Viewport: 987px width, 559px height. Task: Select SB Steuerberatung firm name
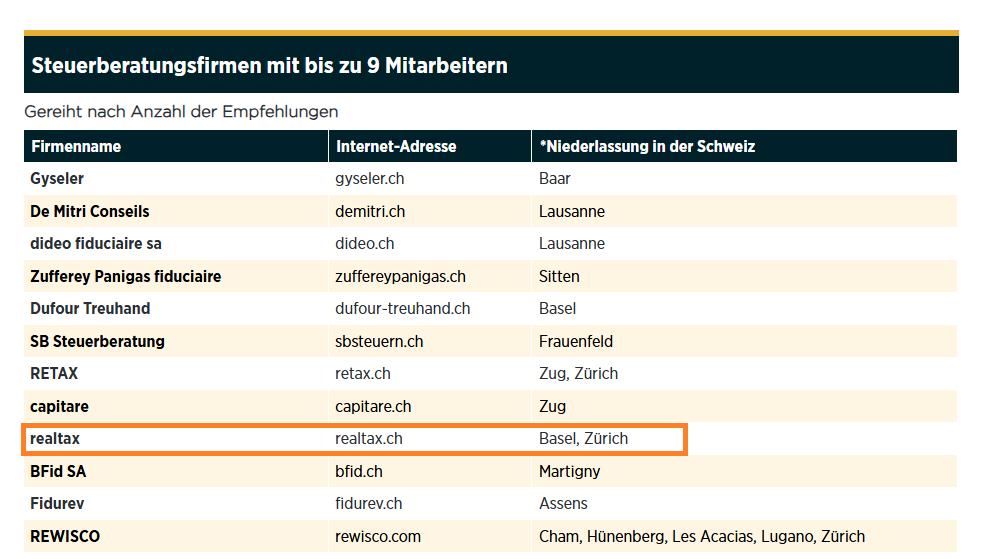tap(98, 341)
